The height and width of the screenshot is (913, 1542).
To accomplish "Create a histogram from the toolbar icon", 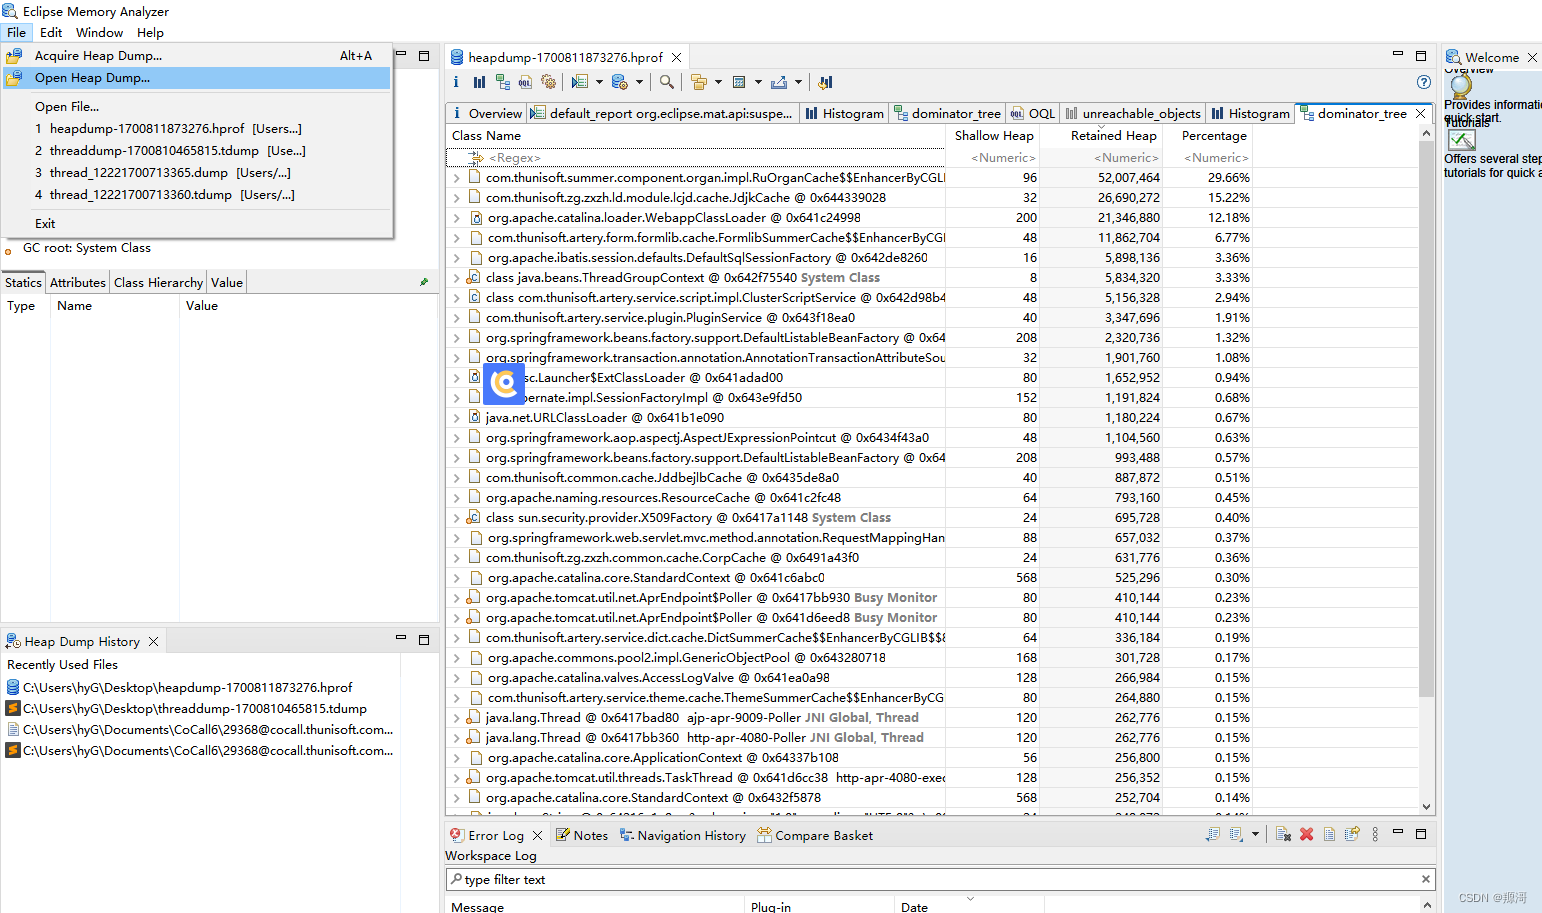I will tap(479, 82).
